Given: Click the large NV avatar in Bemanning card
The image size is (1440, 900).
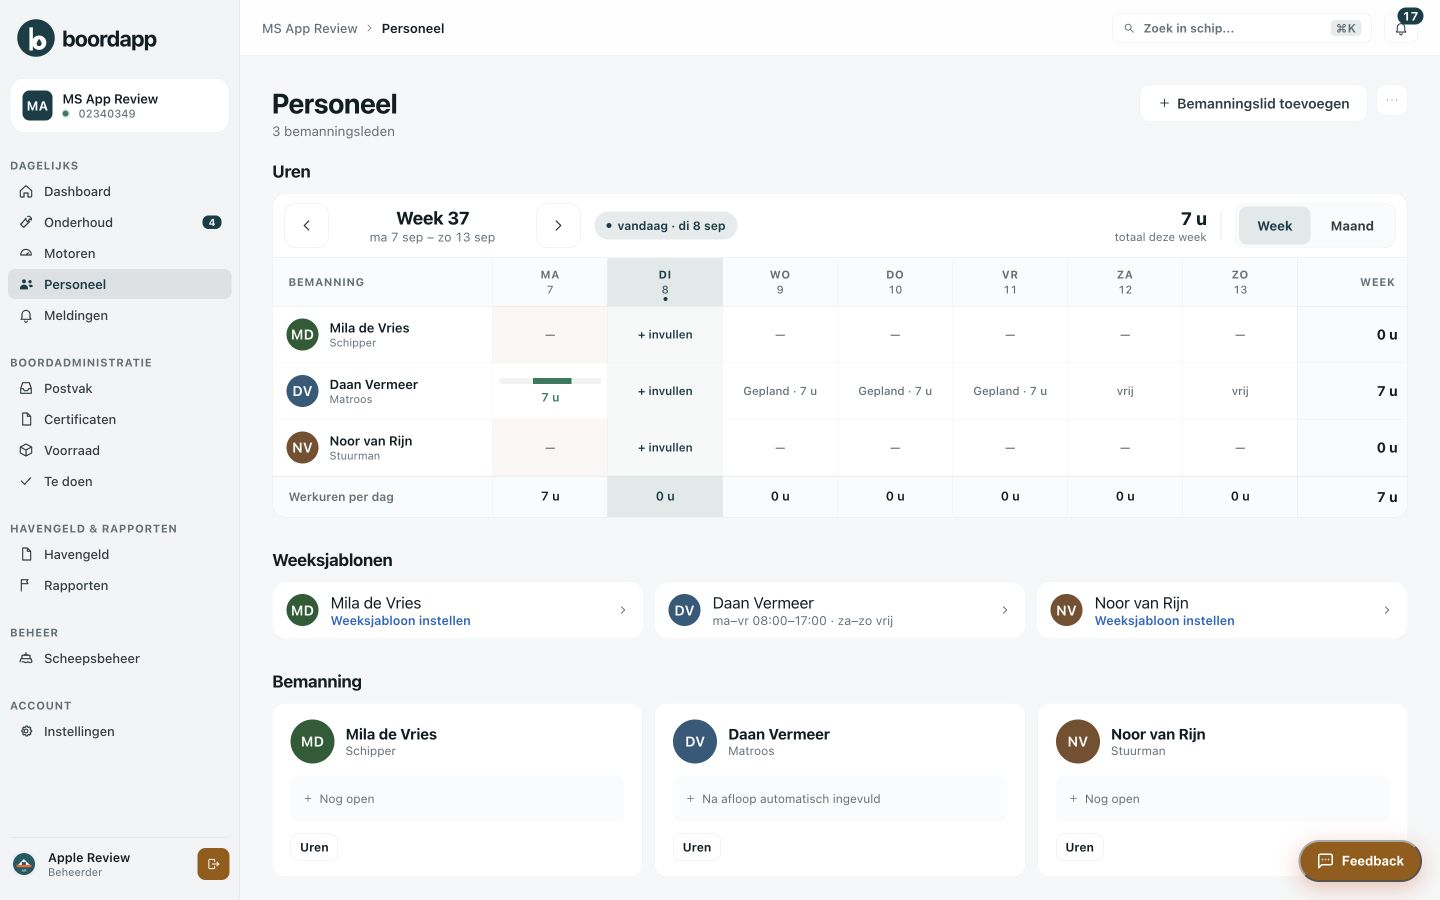Looking at the screenshot, I should coord(1077,742).
